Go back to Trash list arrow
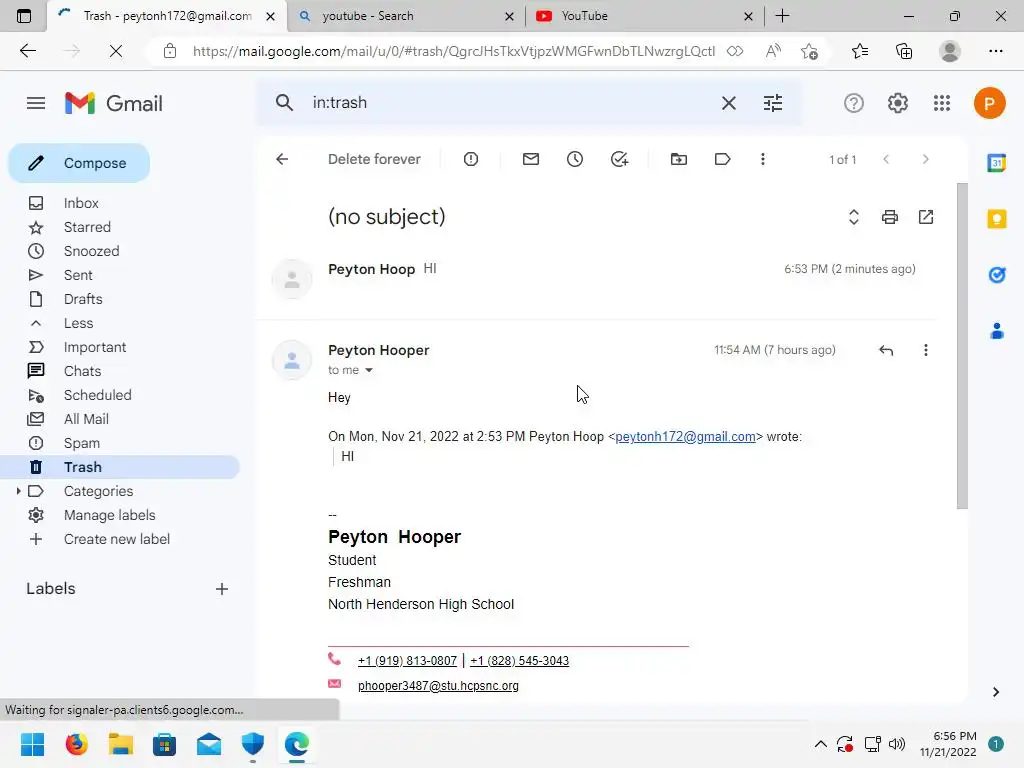 click(282, 159)
